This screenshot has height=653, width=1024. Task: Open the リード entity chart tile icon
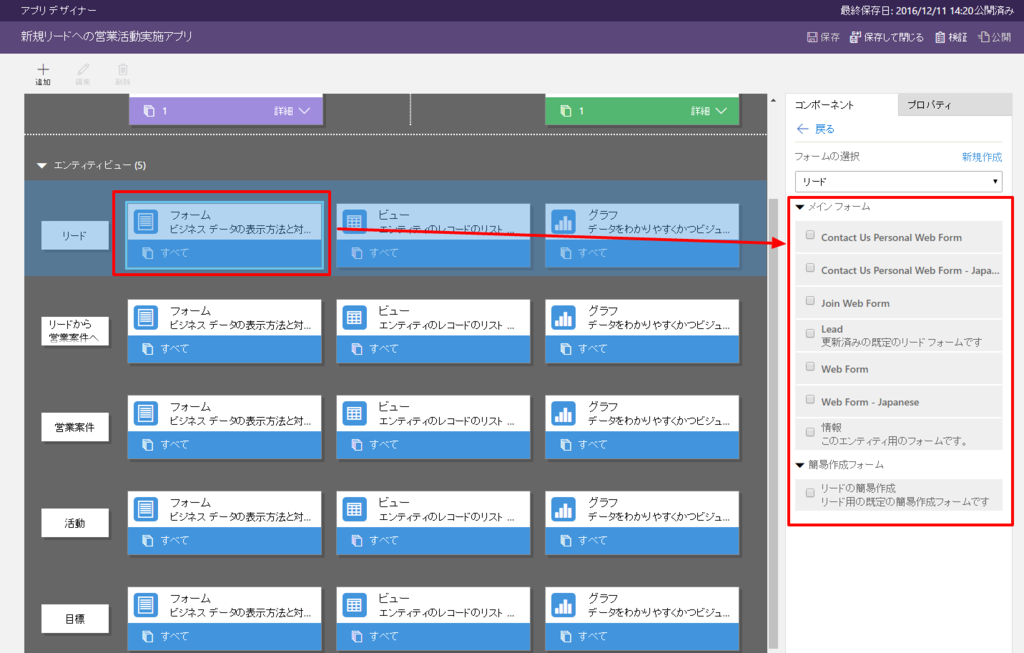coord(564,221)
